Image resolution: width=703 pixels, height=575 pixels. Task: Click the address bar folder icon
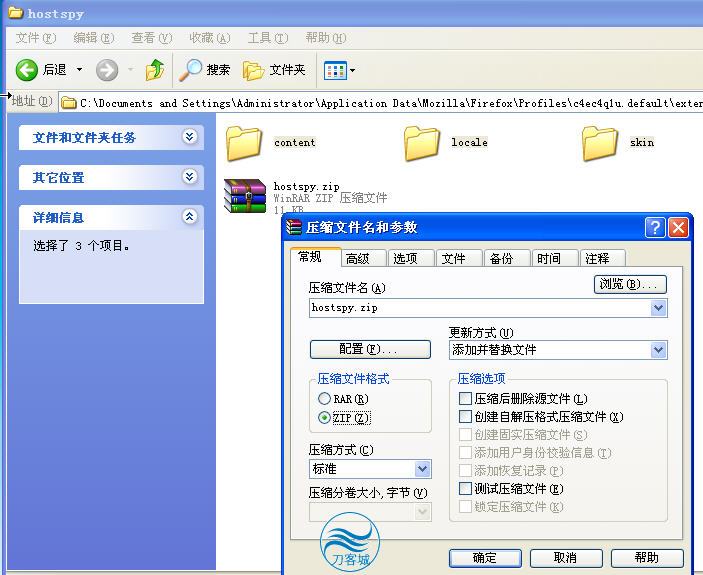coord(69,103)
